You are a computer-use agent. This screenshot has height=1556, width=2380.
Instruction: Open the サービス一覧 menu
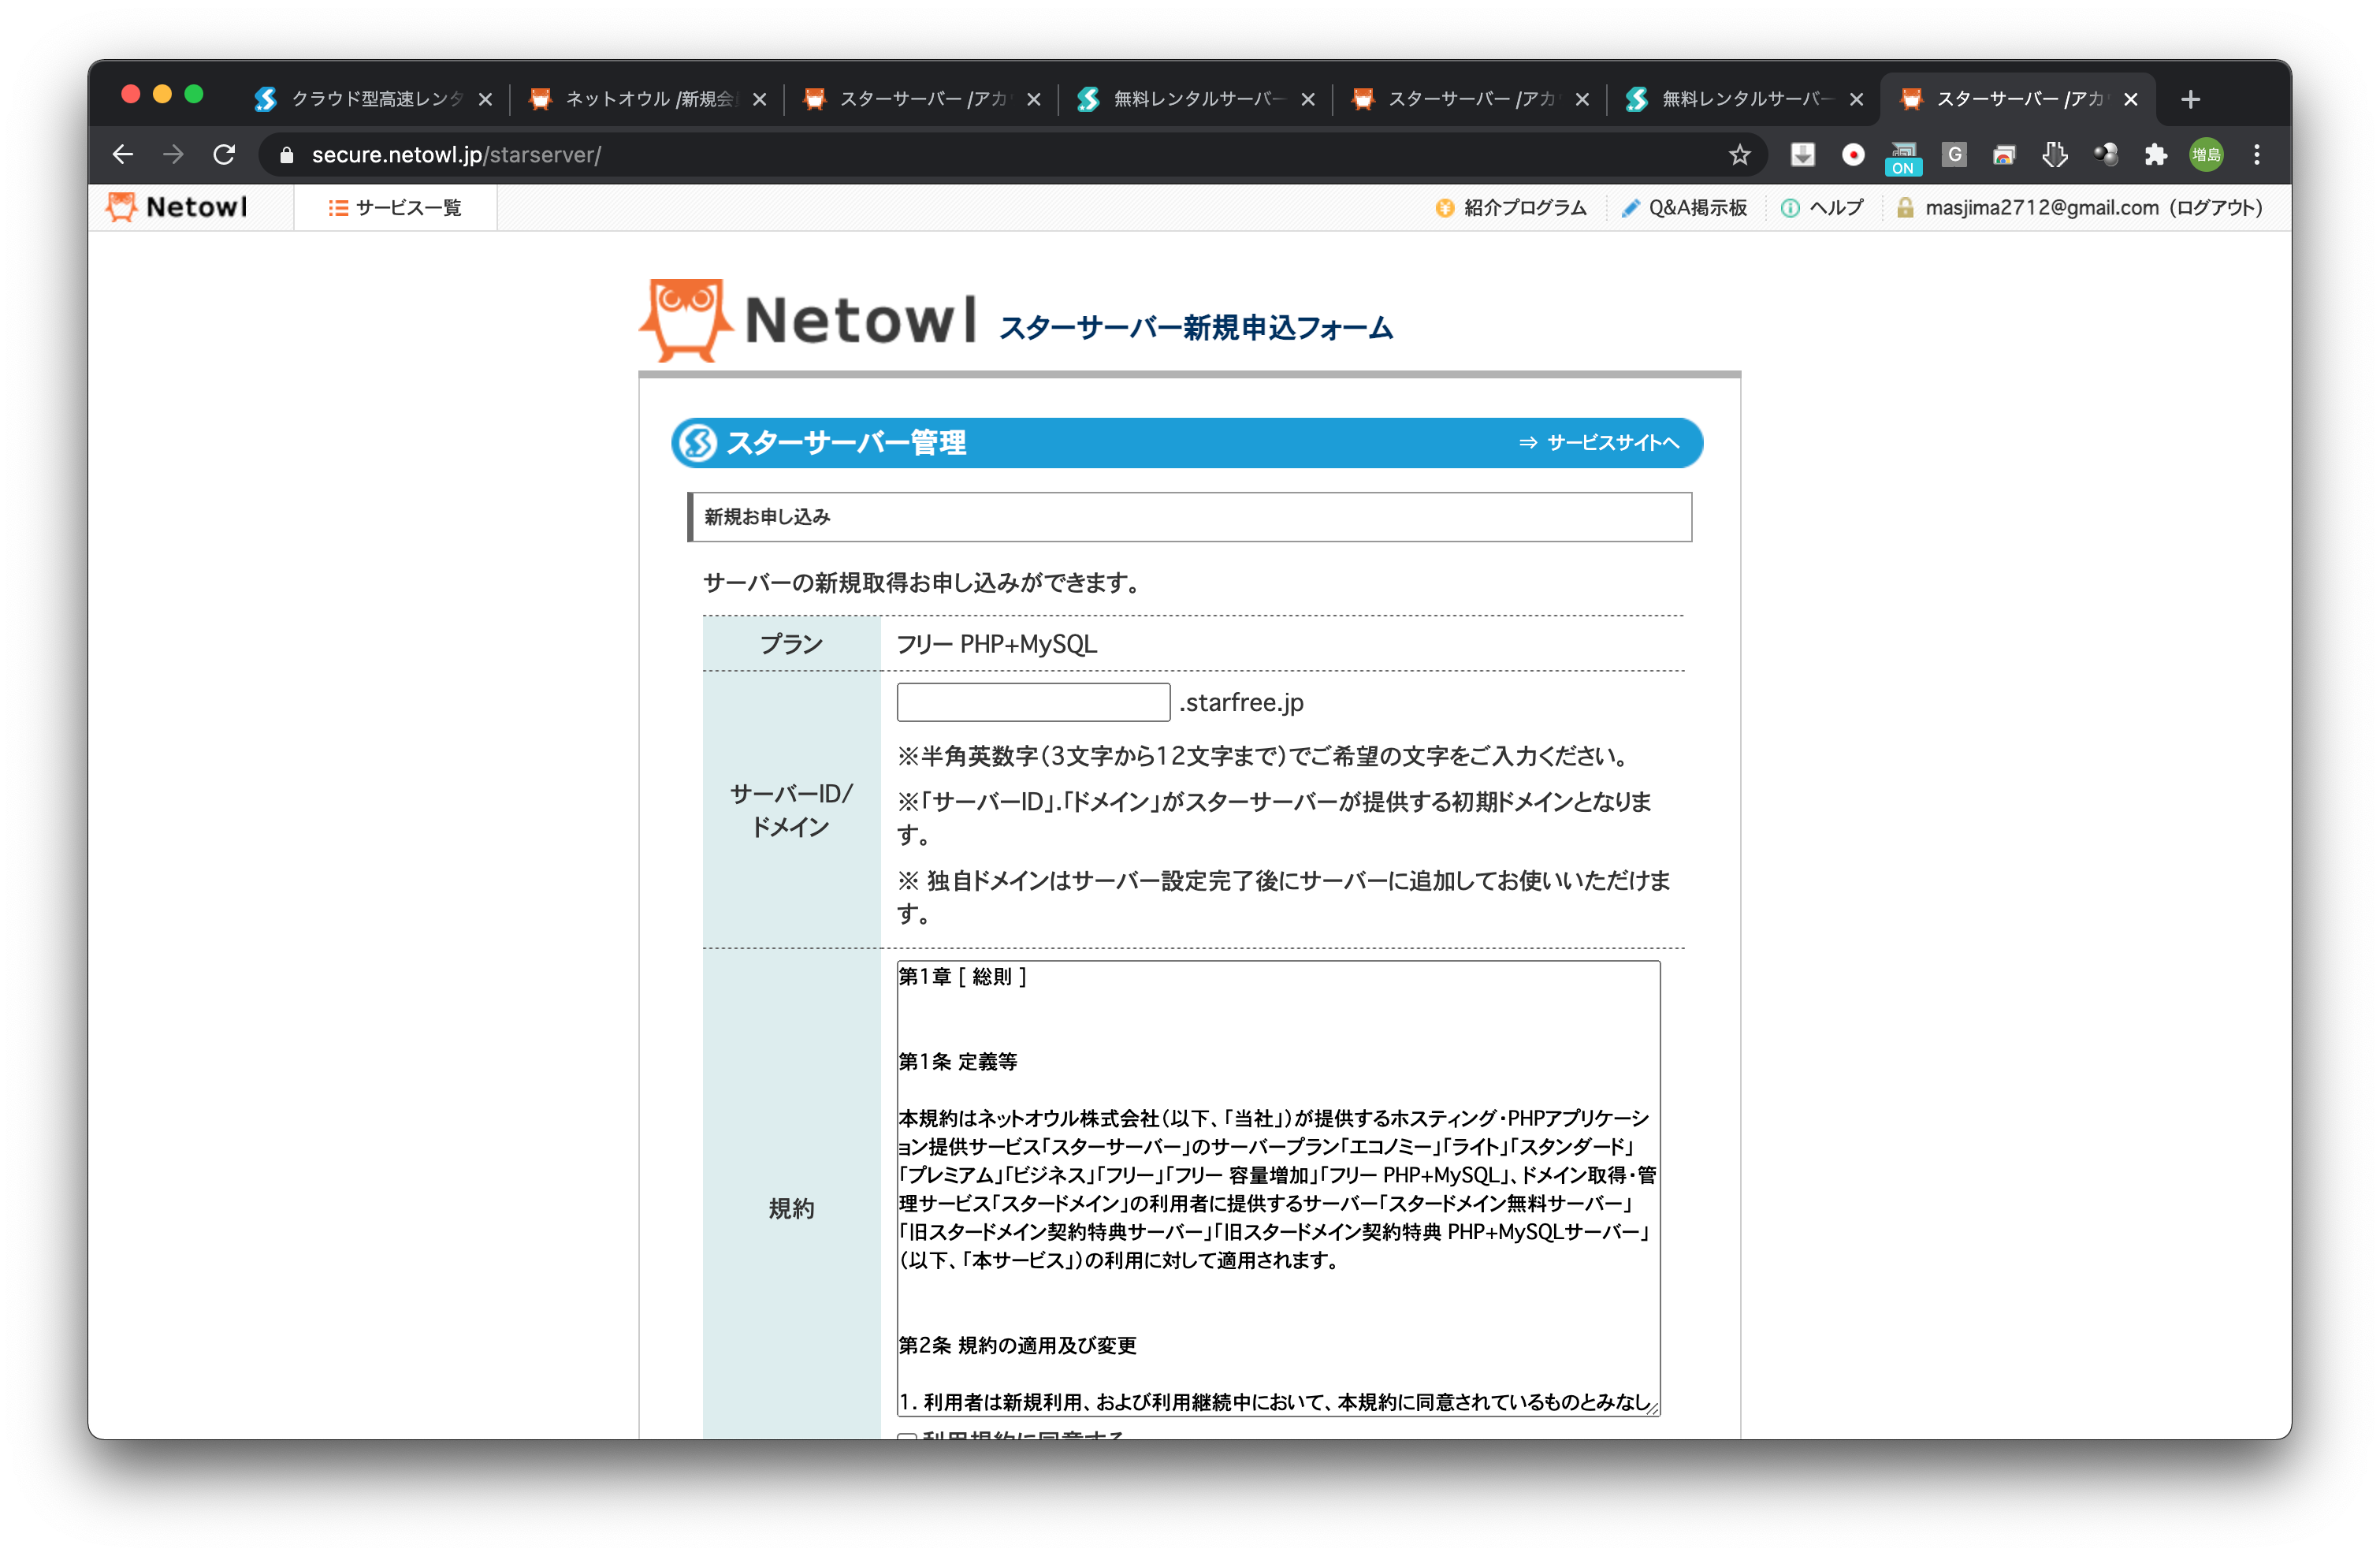[395, 208]
